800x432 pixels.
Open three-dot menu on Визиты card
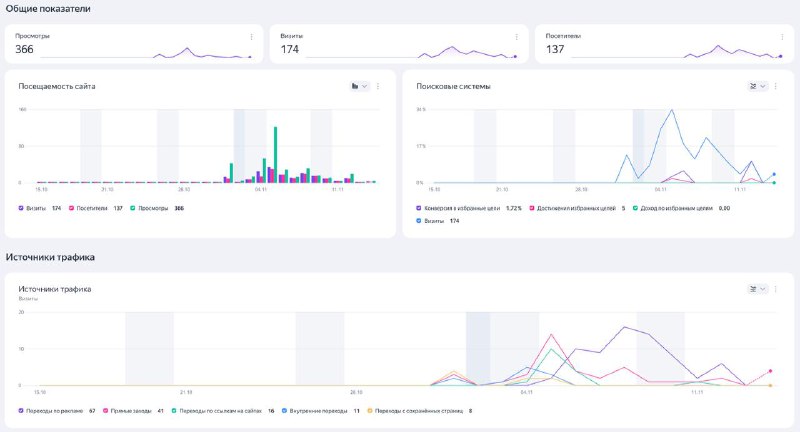click(x=516, y=36)
